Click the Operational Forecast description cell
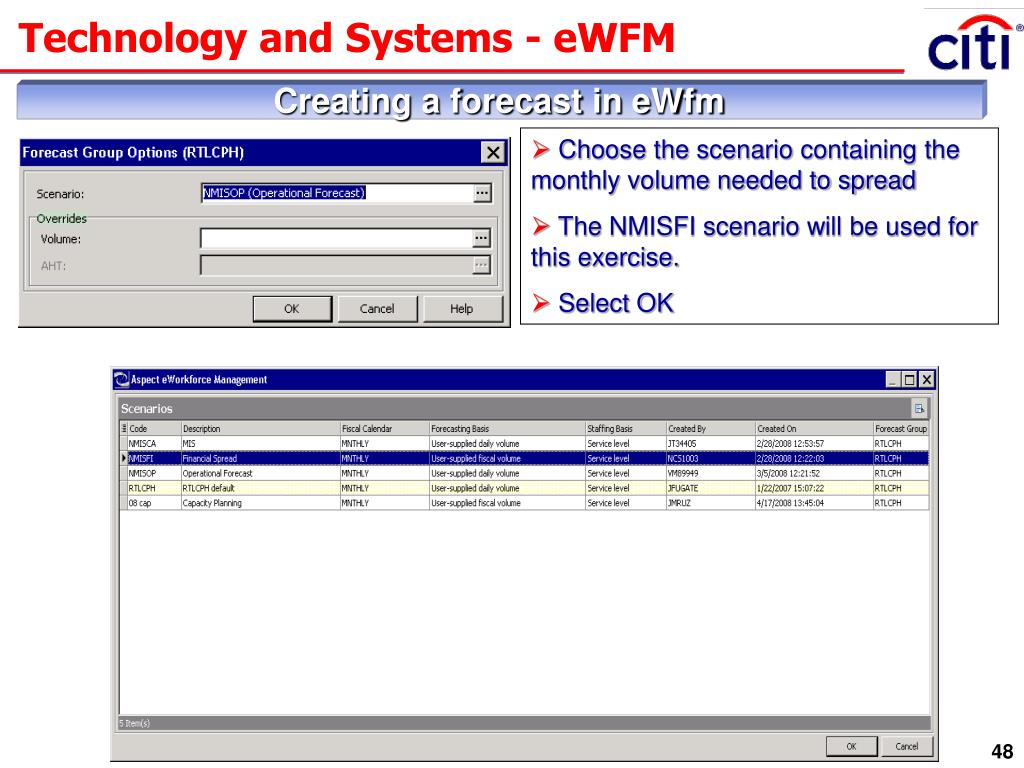This screenshot has height=768, width=1024. pos(260,473)
